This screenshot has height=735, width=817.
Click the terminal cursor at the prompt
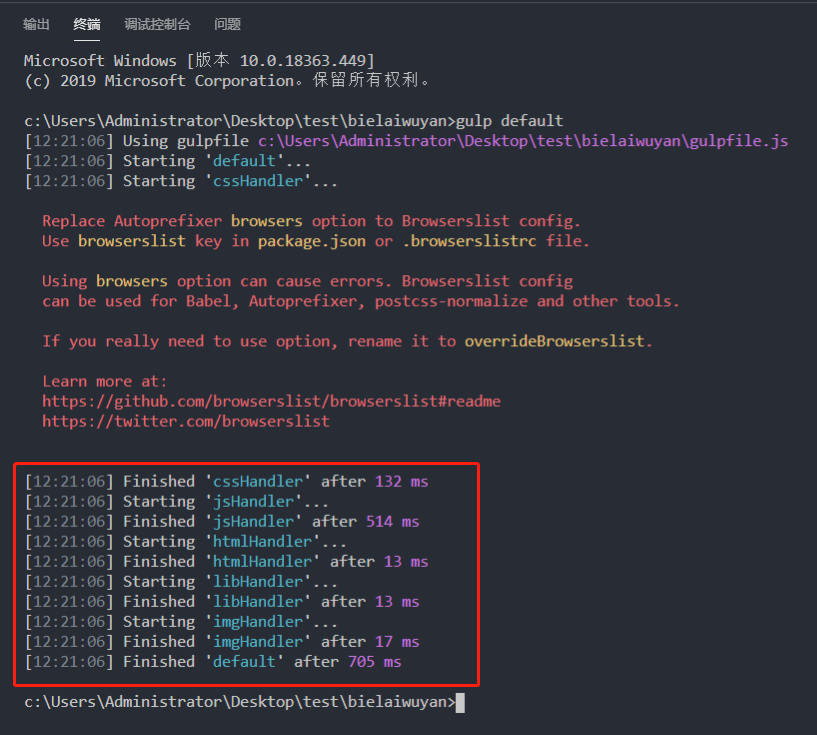pyautogui.click(x=460, y=703)
